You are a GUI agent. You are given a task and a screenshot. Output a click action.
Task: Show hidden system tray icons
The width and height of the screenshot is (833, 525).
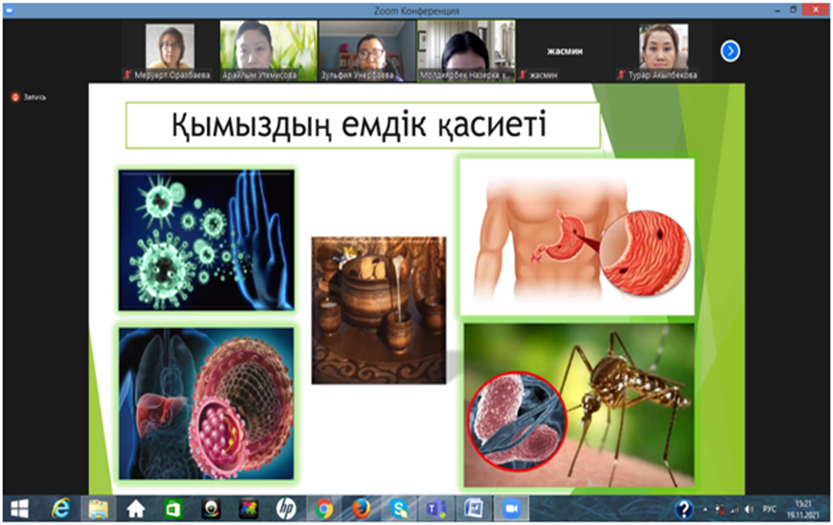coord(705,508)
